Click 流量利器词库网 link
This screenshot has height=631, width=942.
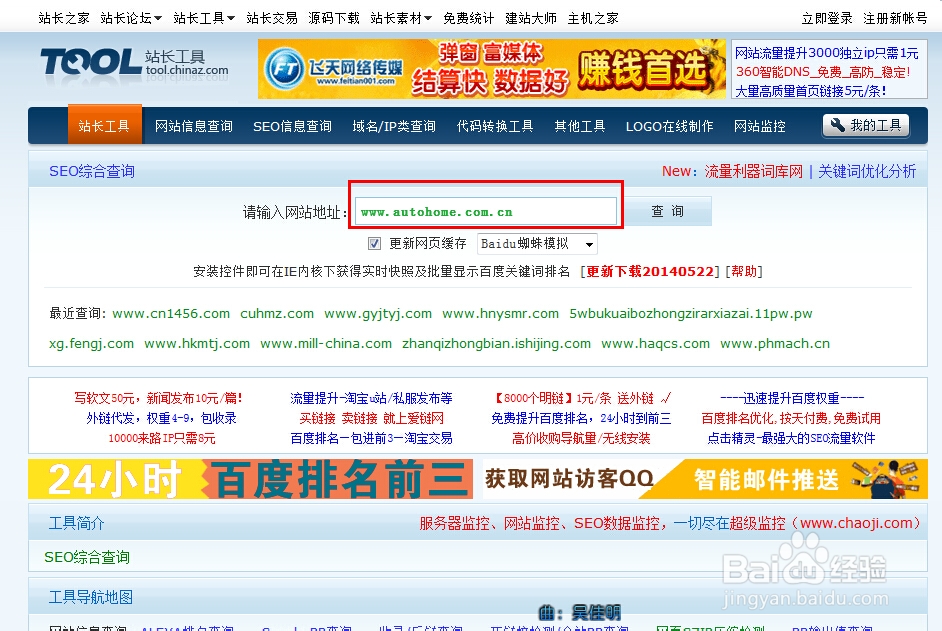(753, 171)
